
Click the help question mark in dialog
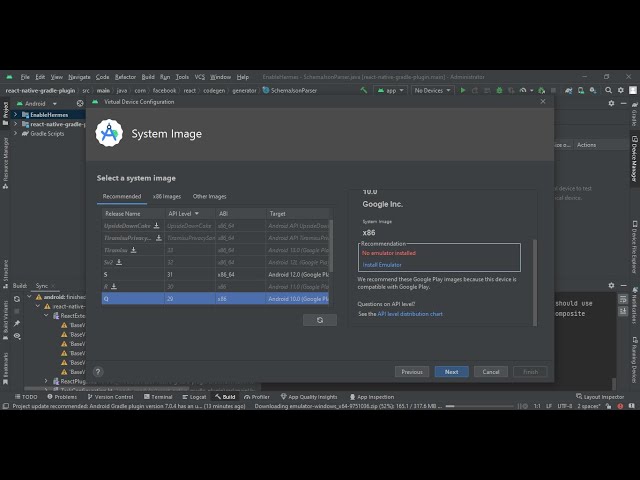coord(98,372)
